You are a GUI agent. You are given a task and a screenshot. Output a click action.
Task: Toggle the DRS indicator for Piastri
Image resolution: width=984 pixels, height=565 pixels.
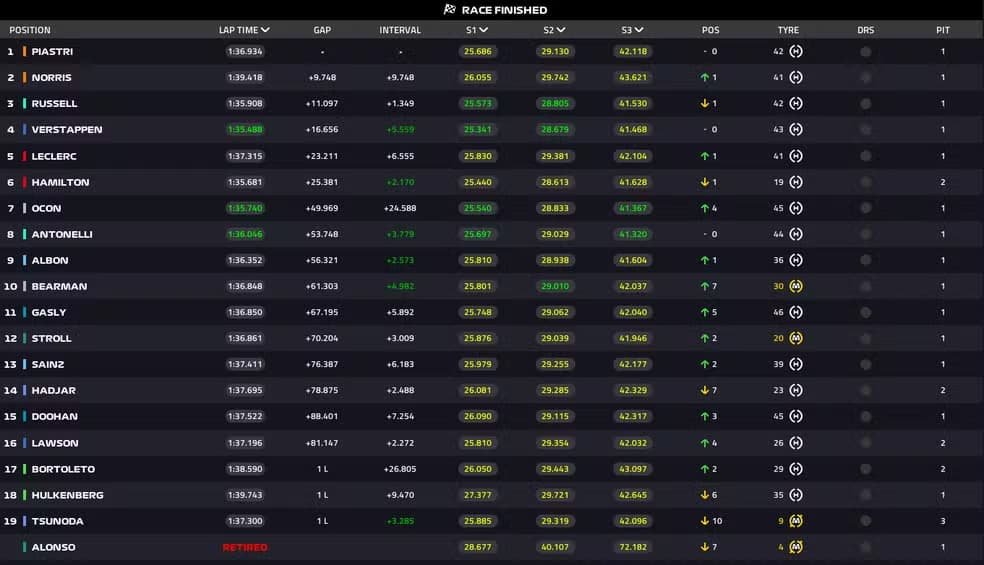click(865, 51)
